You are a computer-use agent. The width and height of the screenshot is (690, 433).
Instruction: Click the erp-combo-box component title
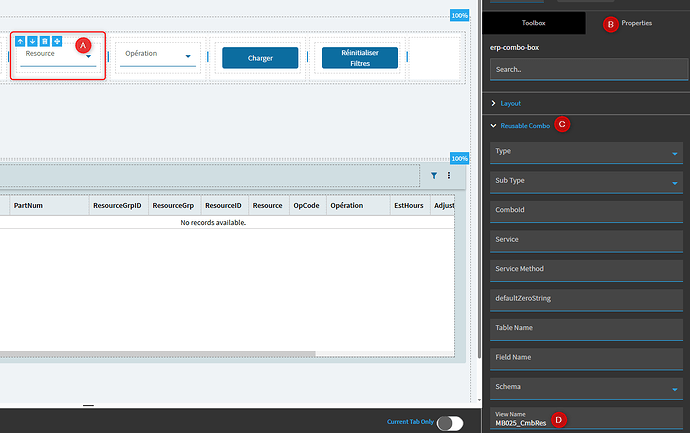click(514, 48)
